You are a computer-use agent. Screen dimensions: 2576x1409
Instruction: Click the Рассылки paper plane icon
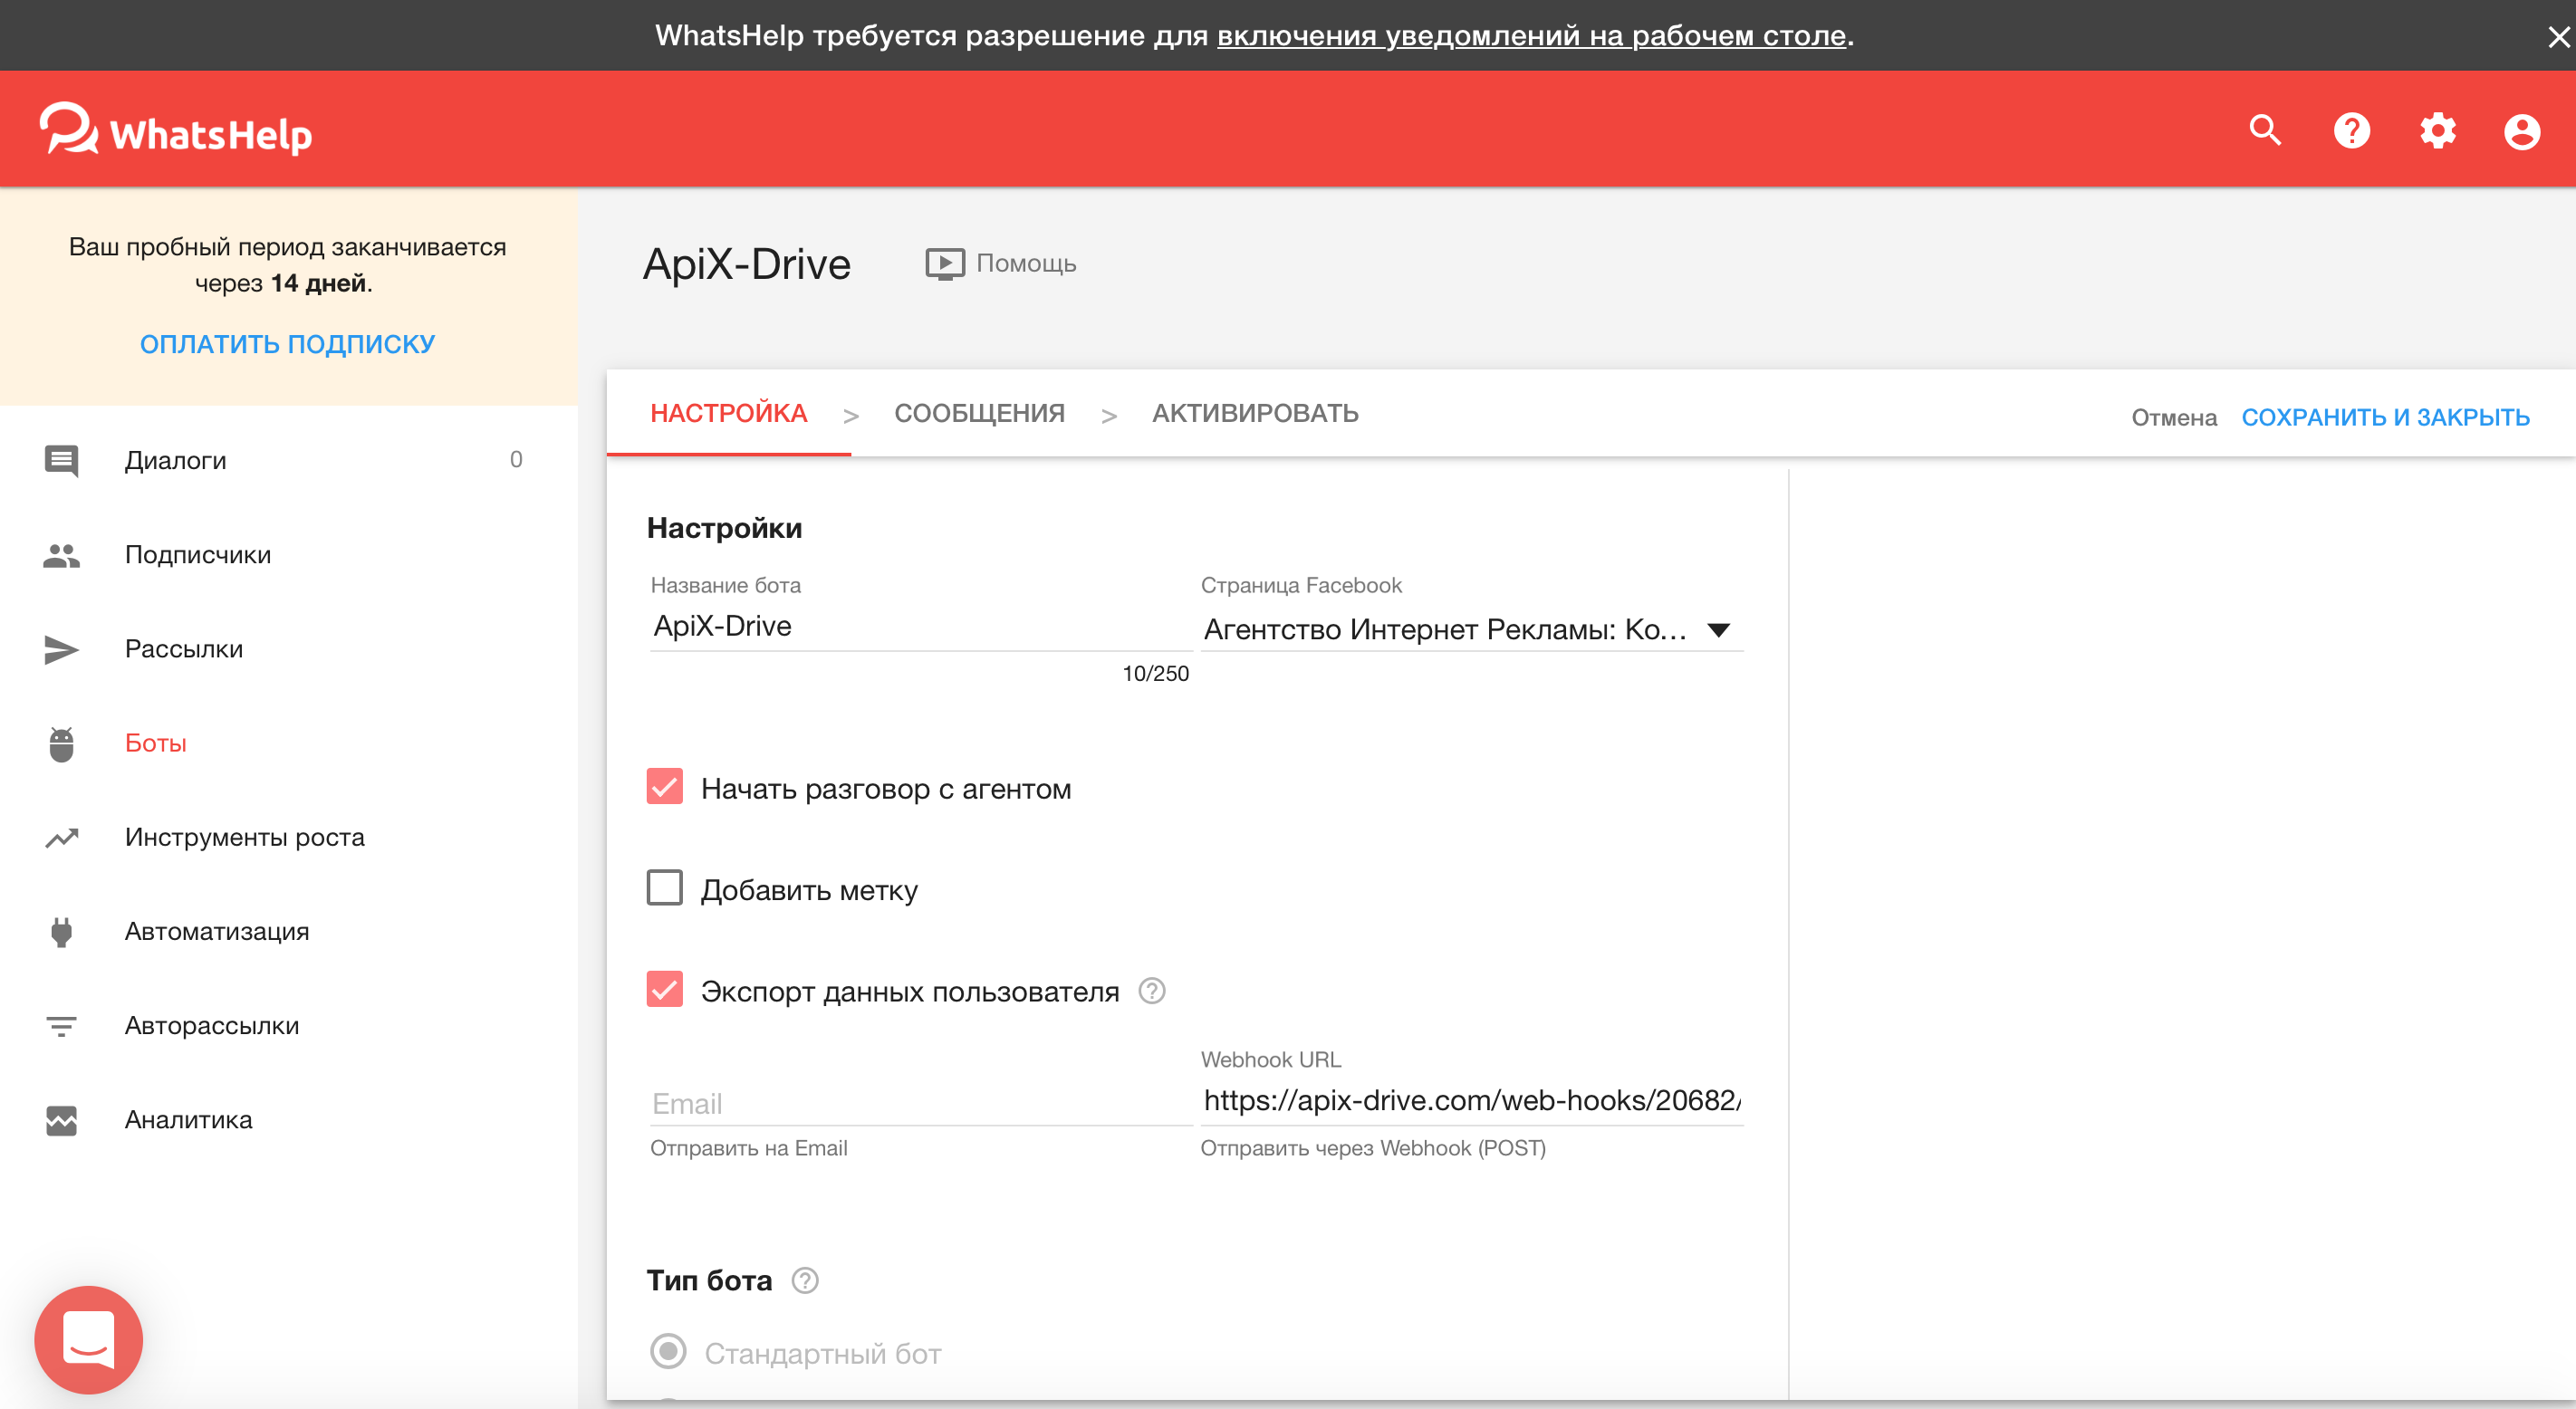point(61,649)
